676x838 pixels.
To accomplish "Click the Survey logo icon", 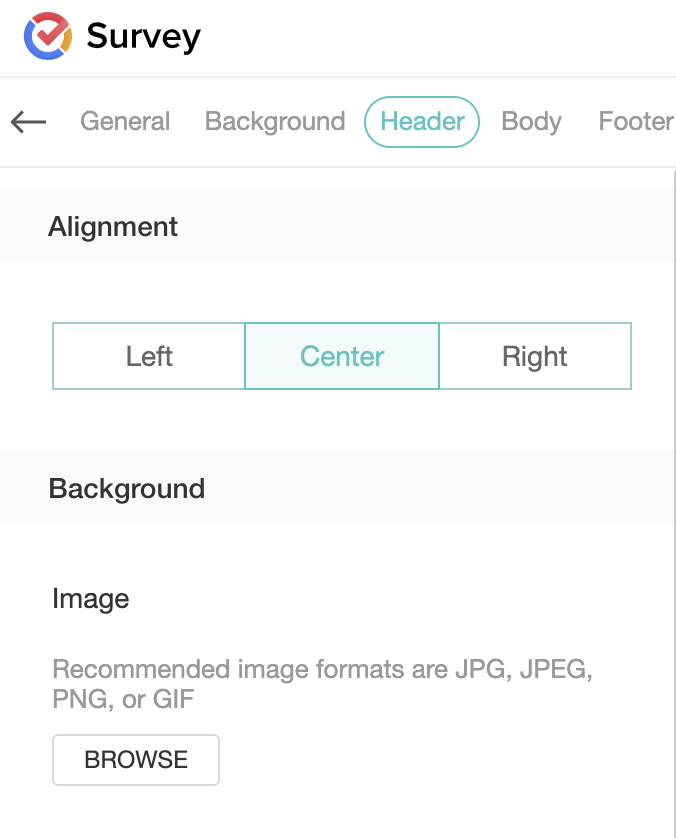I will tap(47, 37).
